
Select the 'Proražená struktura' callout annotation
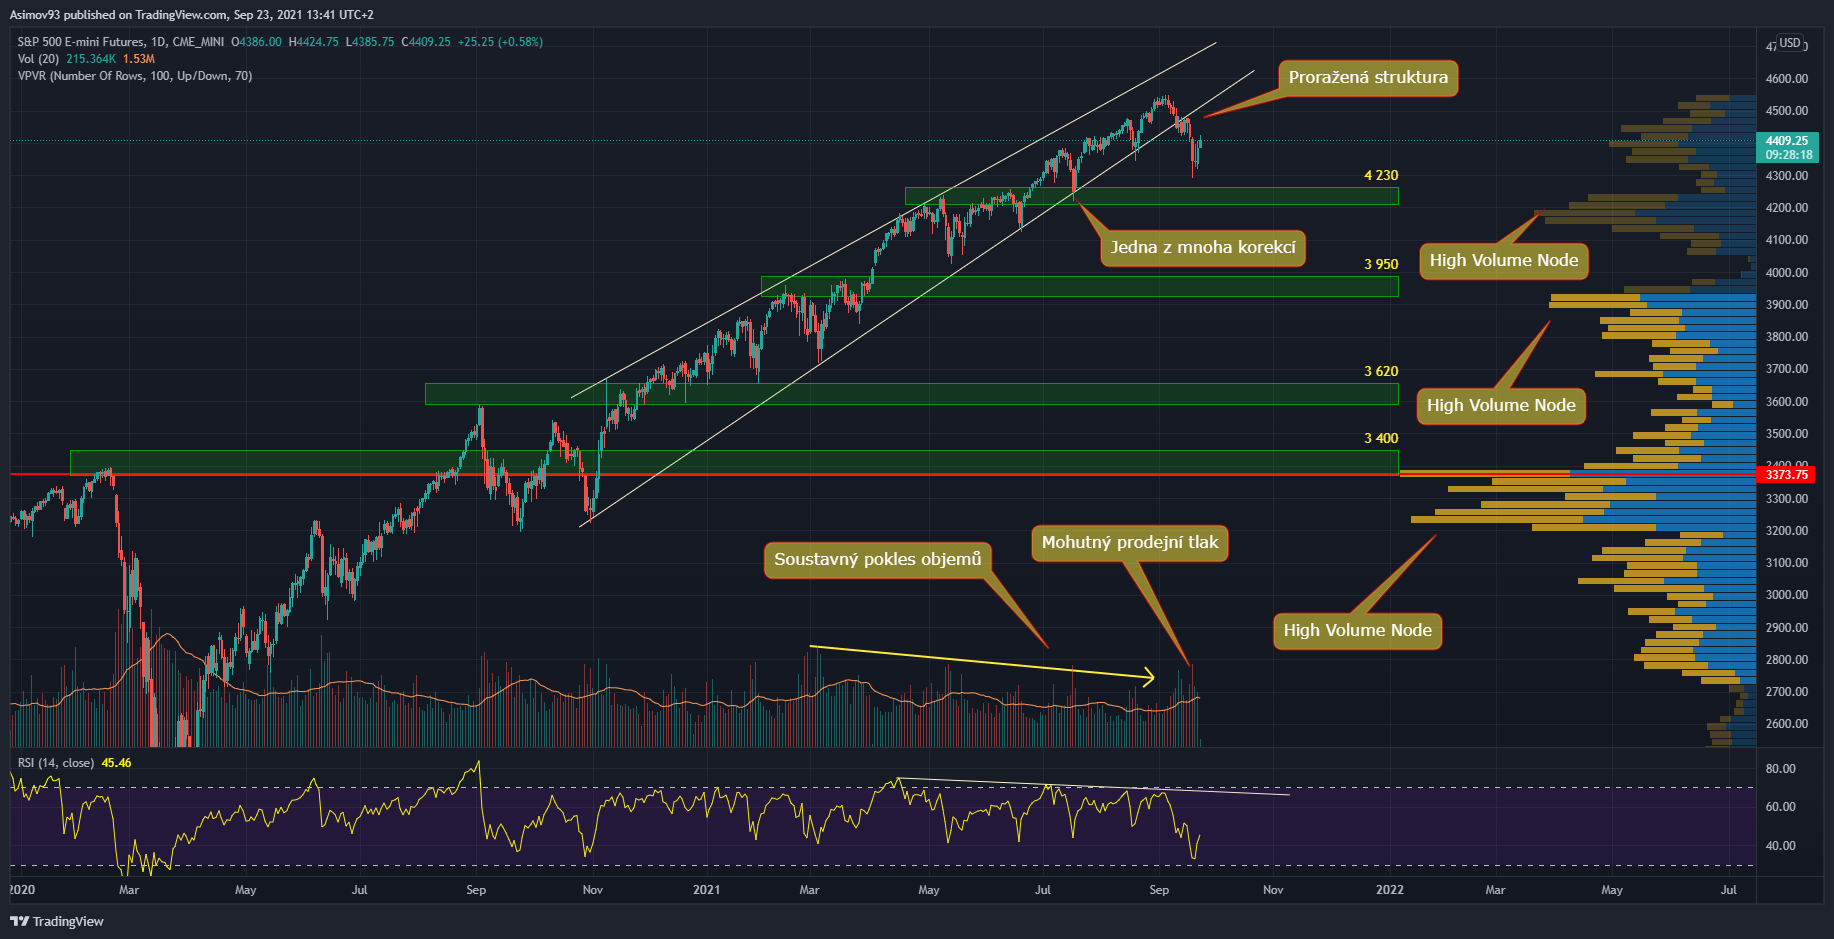pos(1367,78)
